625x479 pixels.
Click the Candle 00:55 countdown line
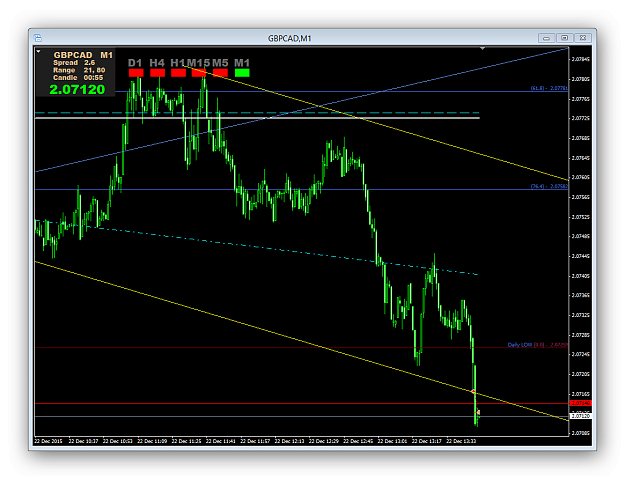pos(78,78)
